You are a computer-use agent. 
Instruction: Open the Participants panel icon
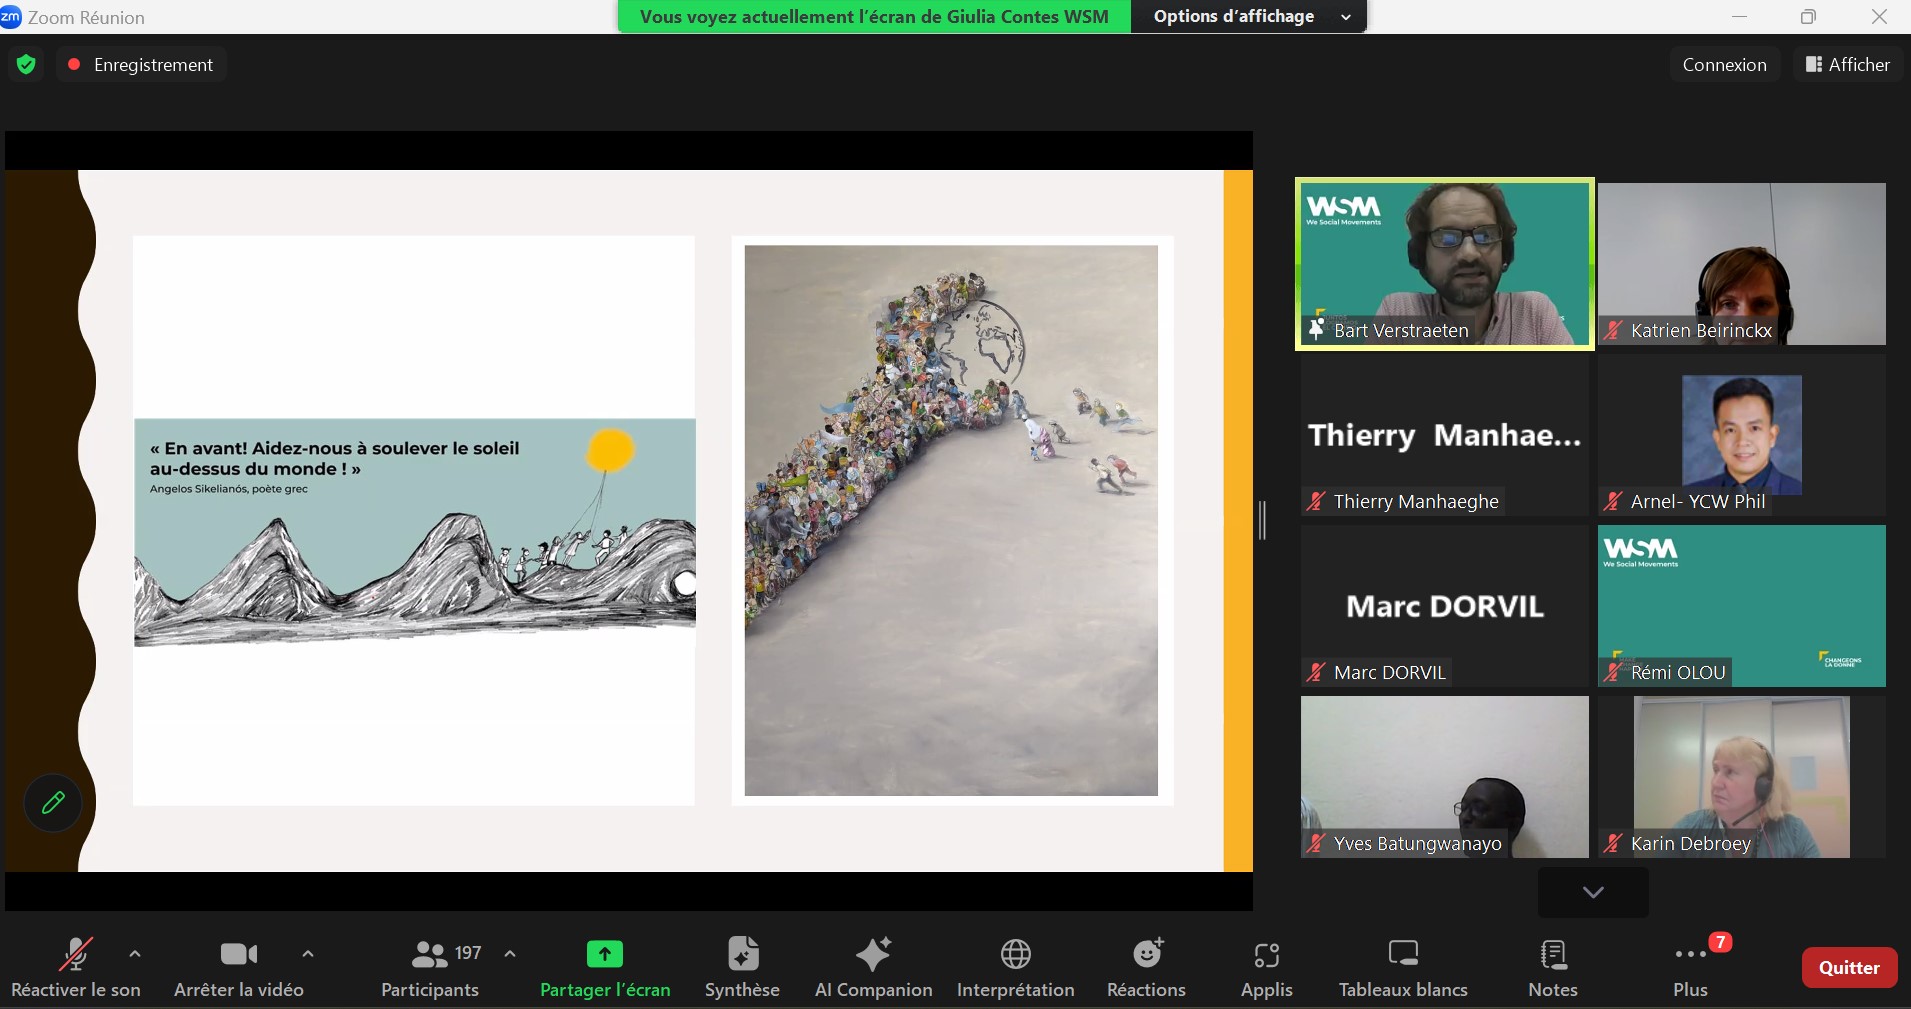(430, 954)
